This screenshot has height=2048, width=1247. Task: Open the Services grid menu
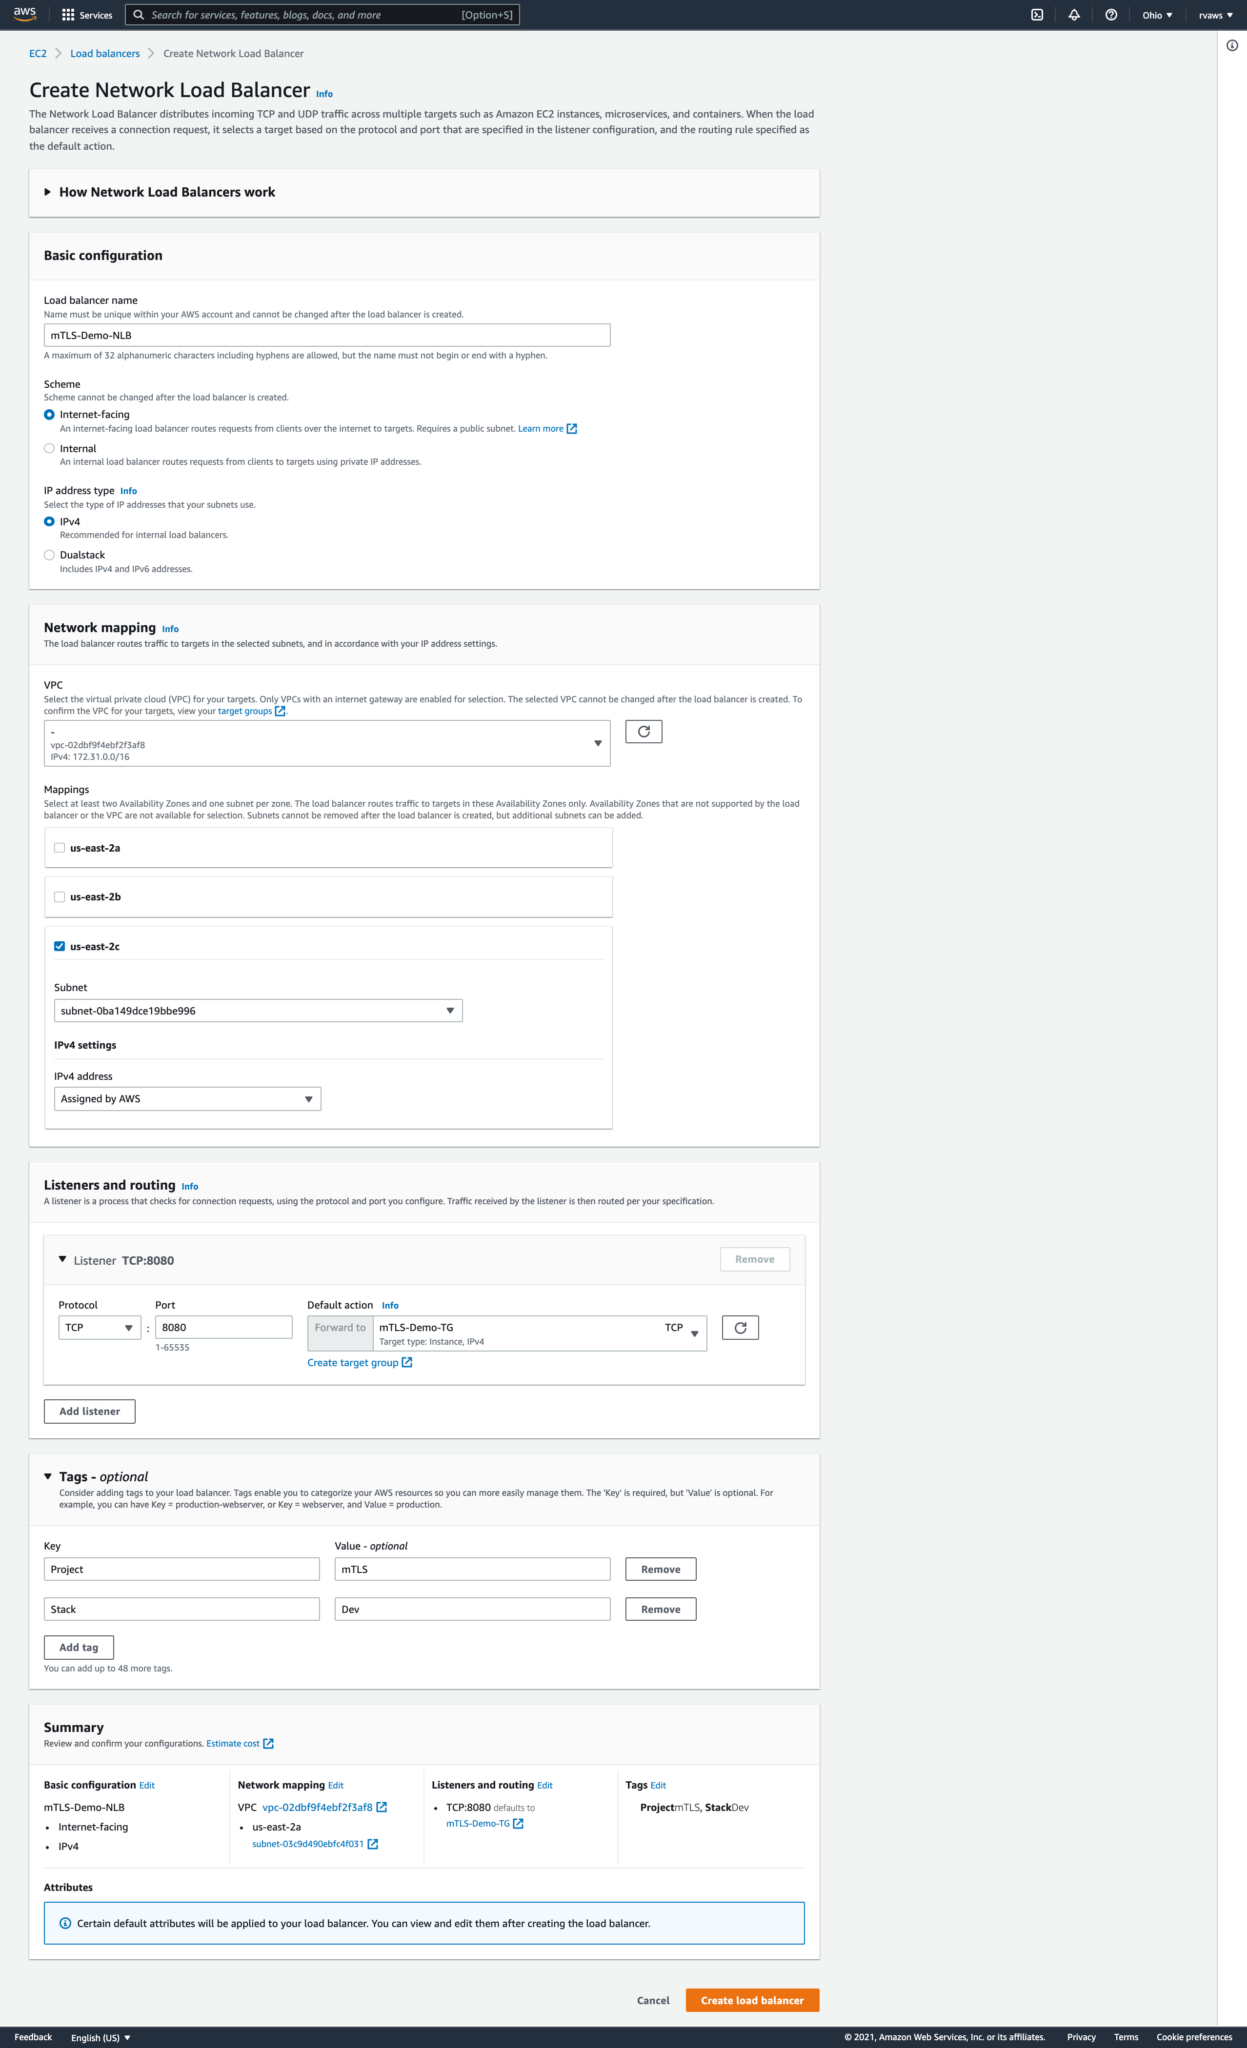pos(87,15)
